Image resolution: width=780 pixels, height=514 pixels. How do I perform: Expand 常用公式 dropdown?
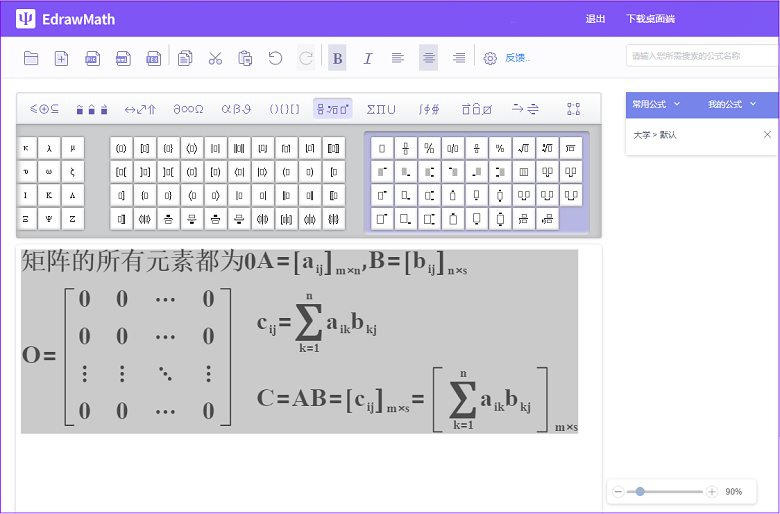[656, 104]
